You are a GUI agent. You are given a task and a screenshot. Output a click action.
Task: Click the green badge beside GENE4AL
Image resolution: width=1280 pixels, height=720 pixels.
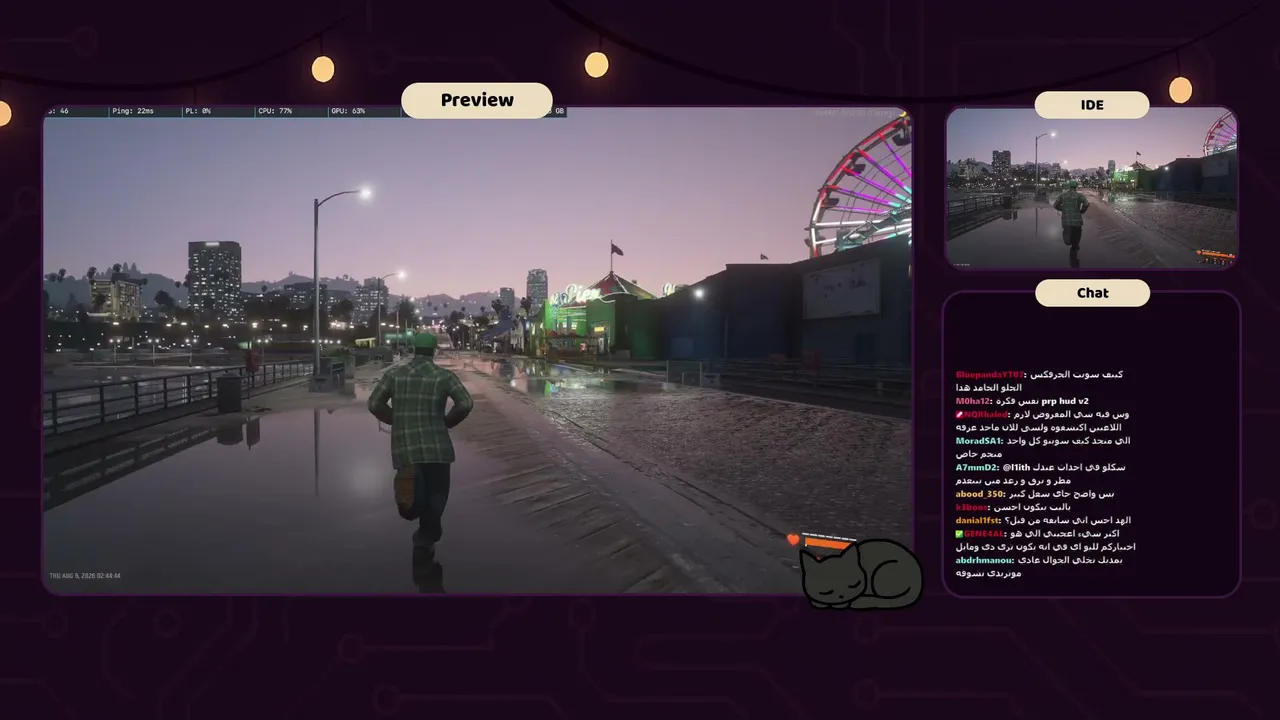pos(960,534)
